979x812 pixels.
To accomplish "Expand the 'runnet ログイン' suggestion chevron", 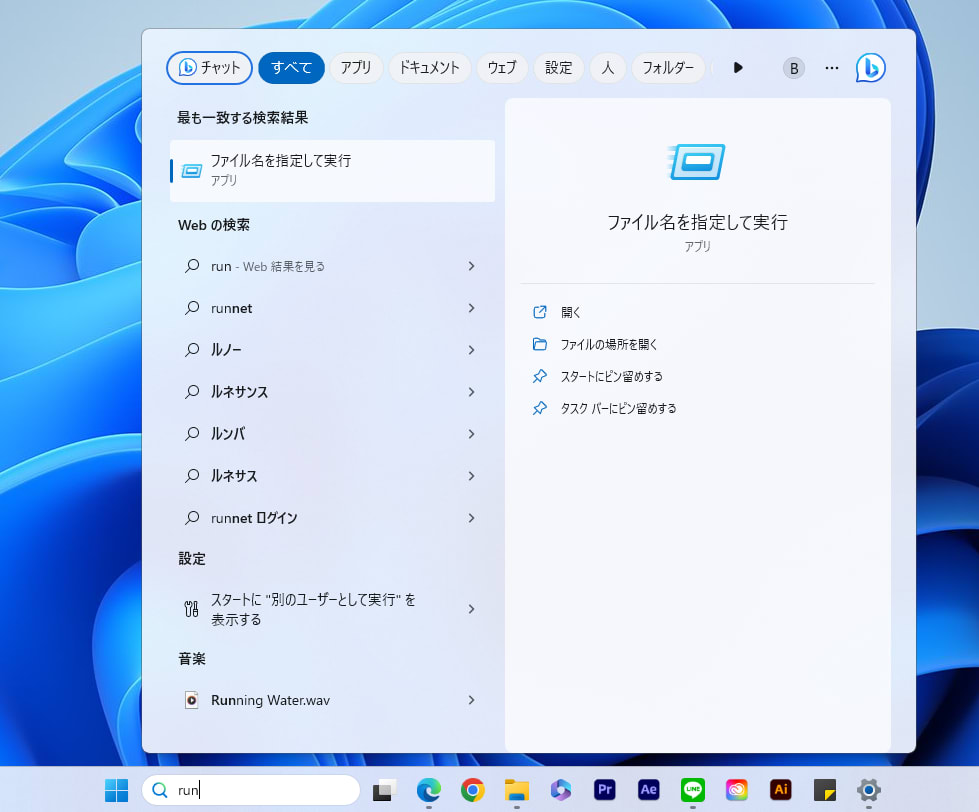I will point(471,518).
